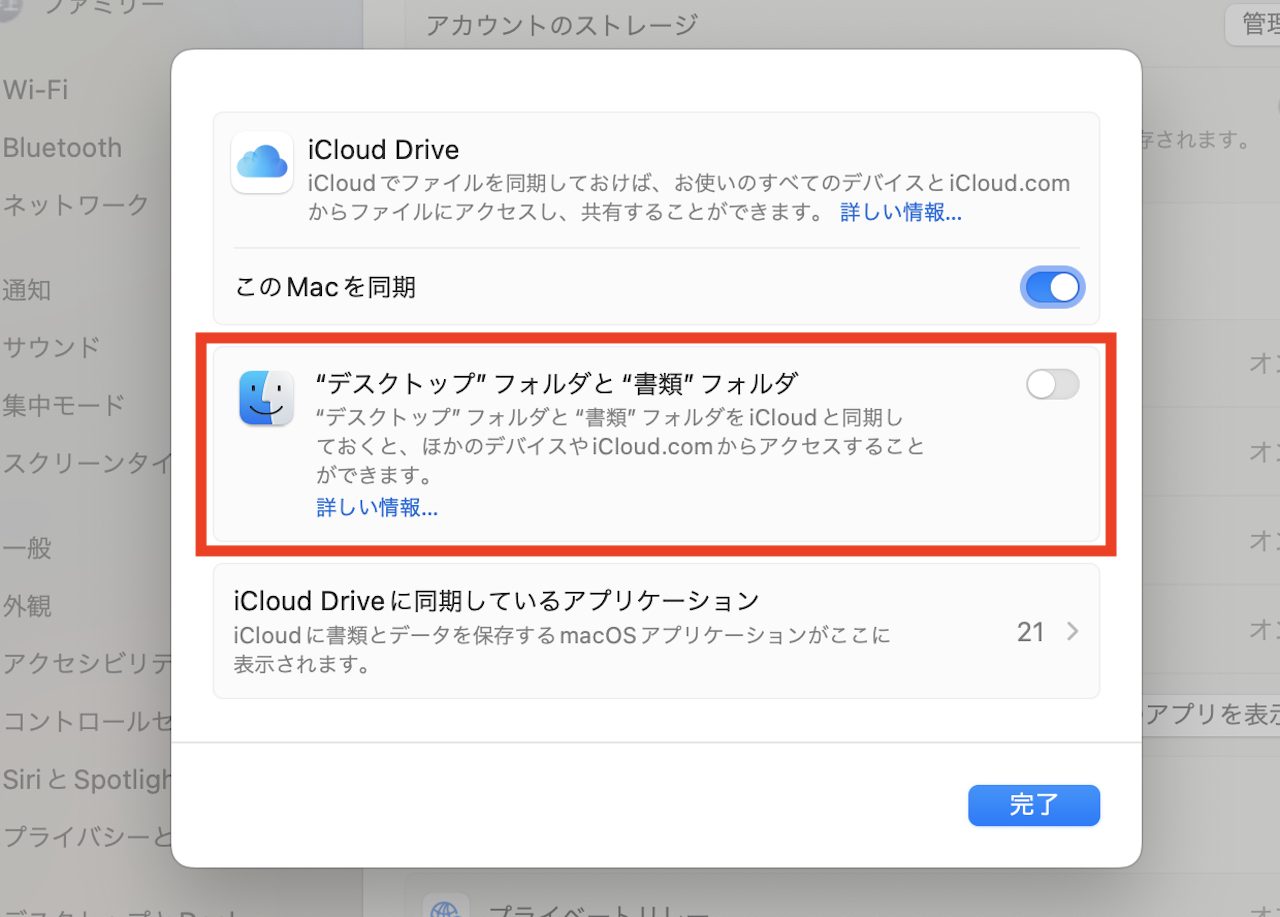1280x917 pixels.
Task: Click the iCloud Drive cloud icon
Action: tap(262, 162)
